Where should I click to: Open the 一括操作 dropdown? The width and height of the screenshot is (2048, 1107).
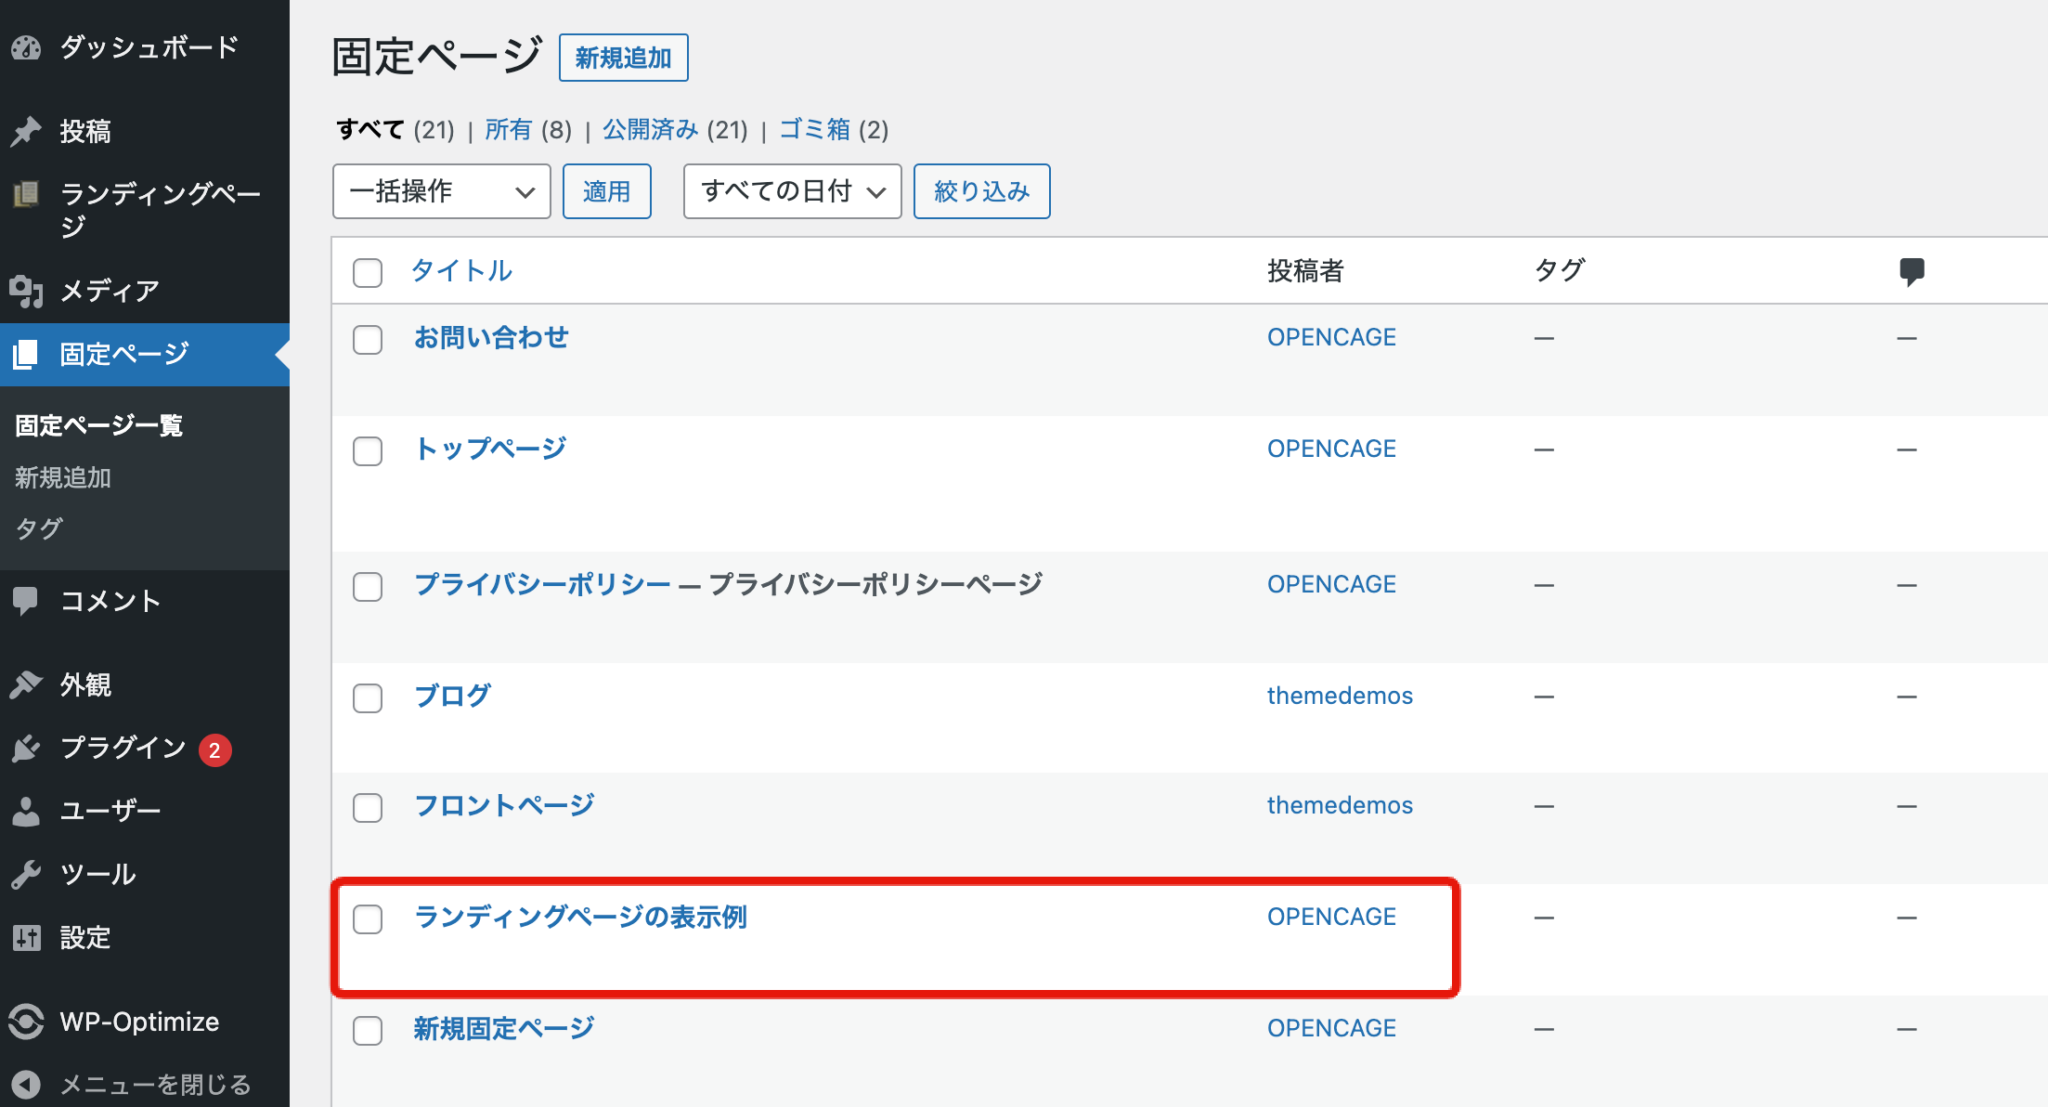[x=441, y=191]
